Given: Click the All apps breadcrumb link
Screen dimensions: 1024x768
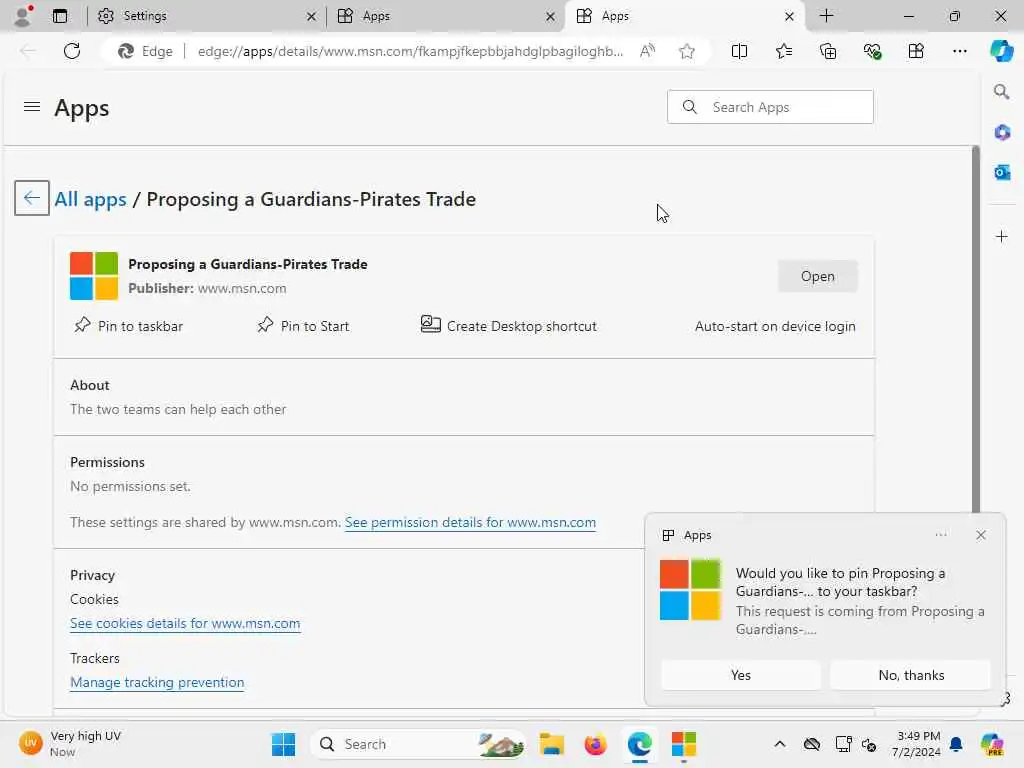Looking at the screenshot, I should pos(90,199).
